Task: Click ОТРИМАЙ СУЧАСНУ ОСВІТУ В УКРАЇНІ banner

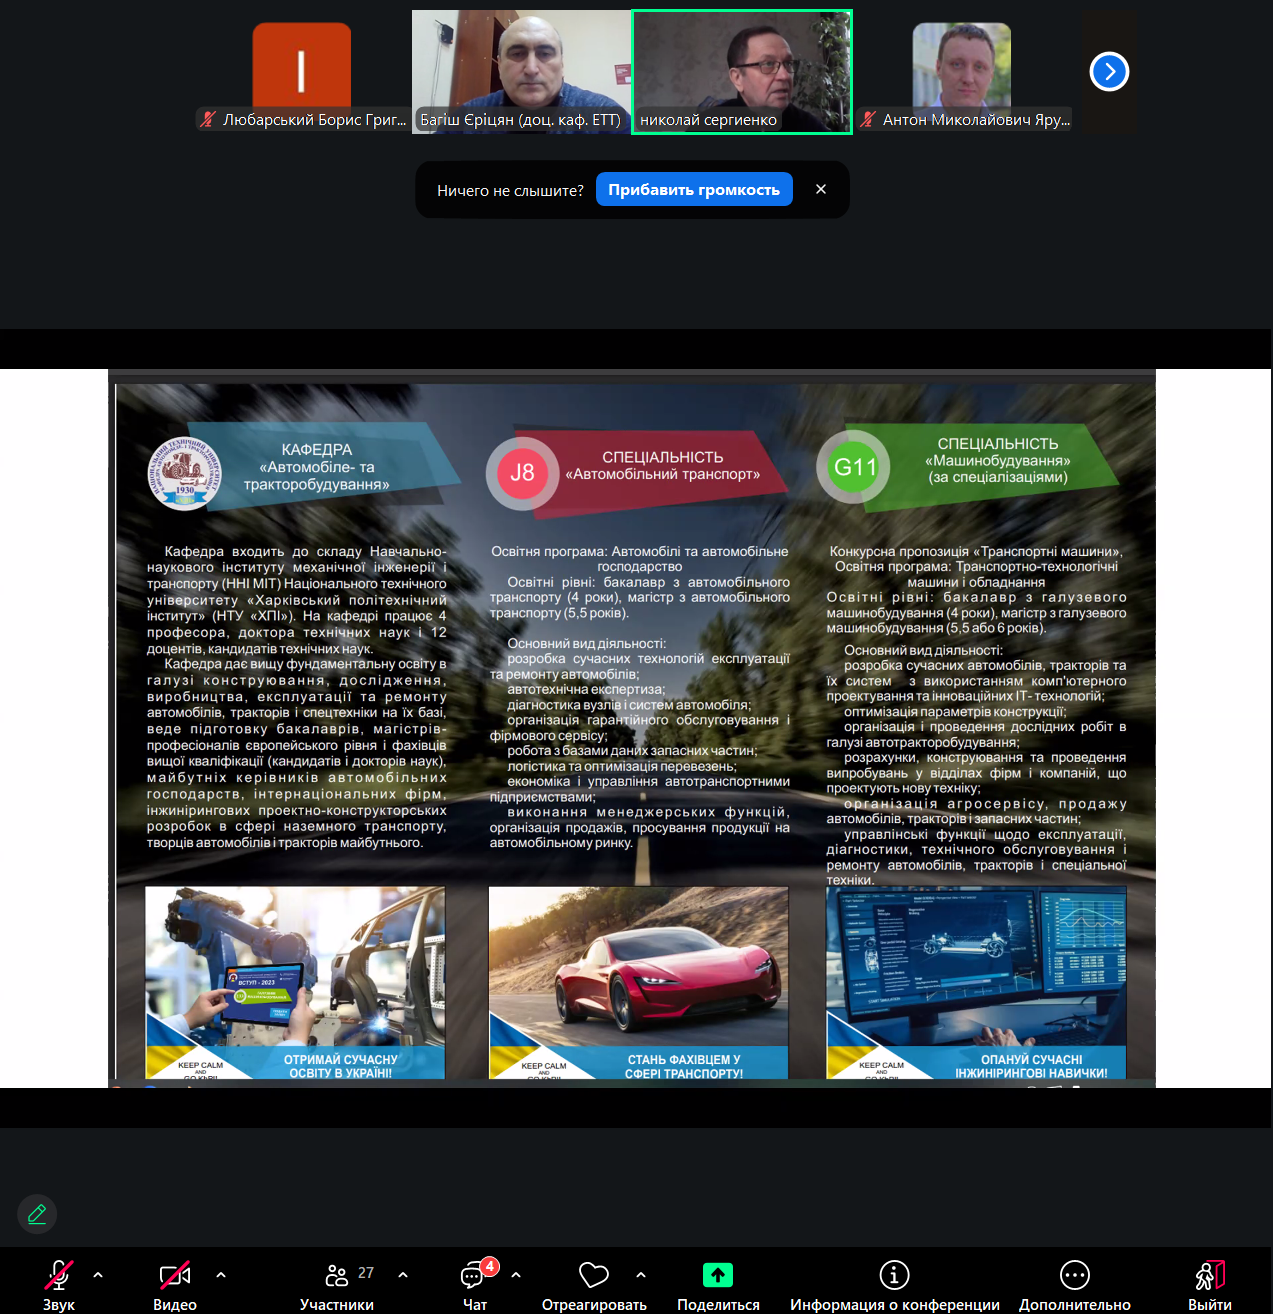Action: click(341, 1066)
